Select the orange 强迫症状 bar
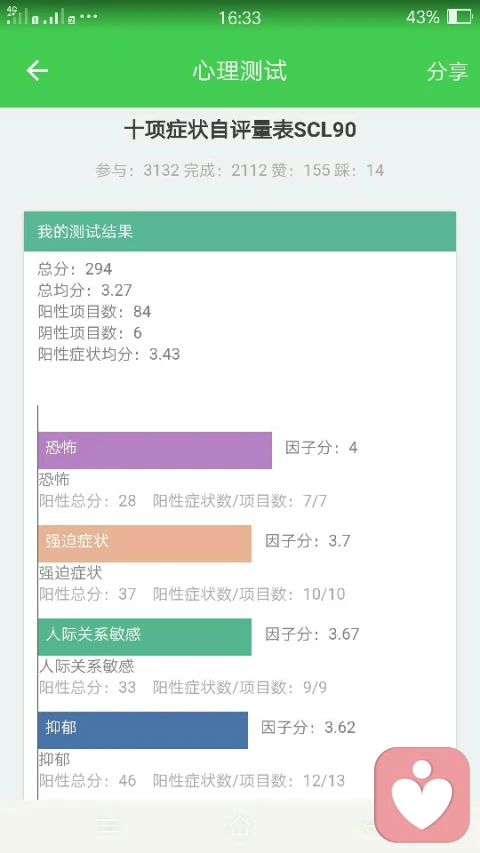This screenshot has width=480, height=853. 145,543
